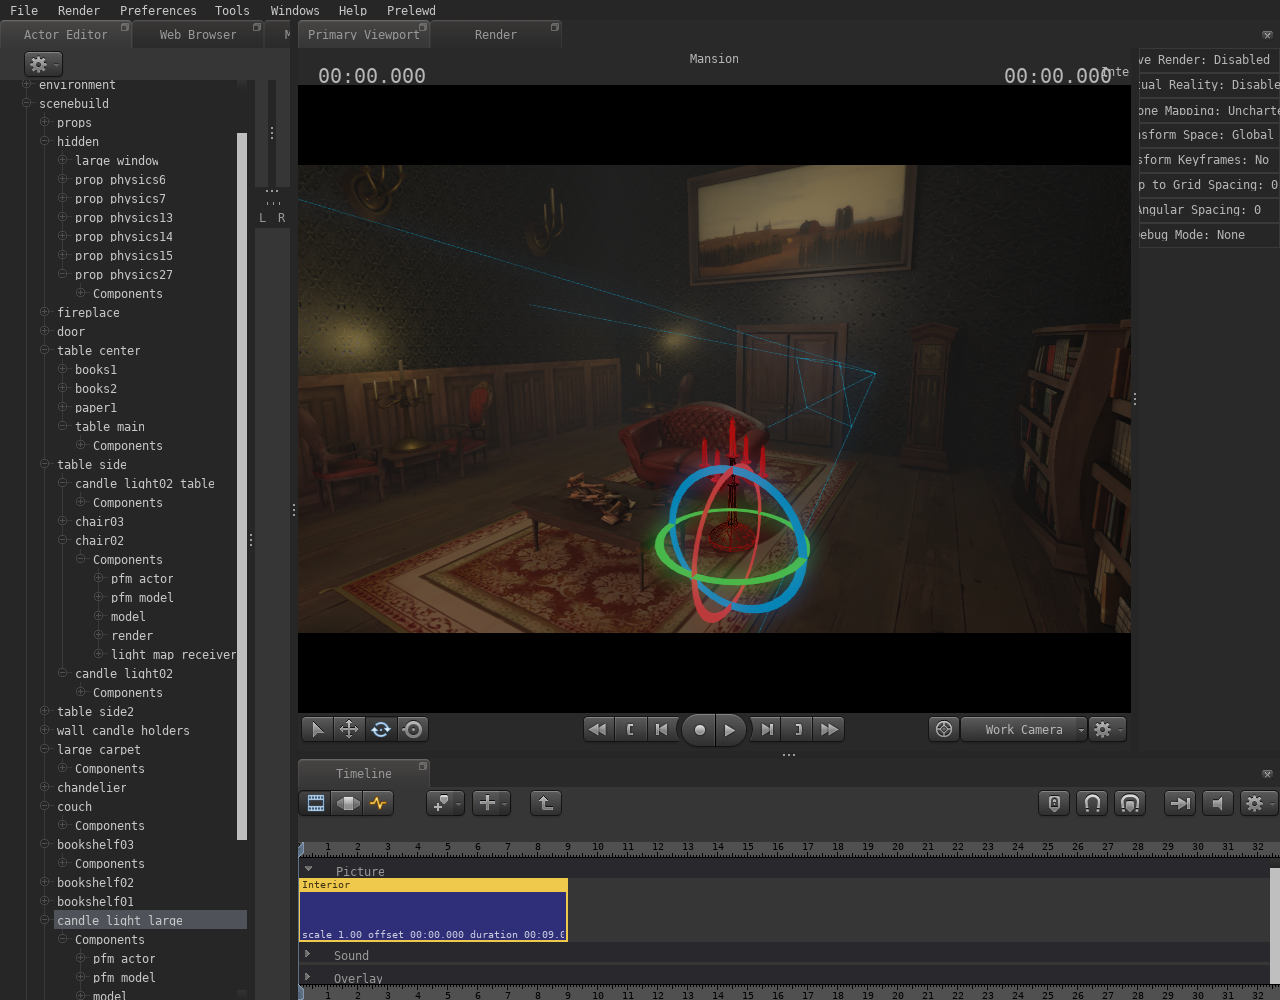Toggle the Live Render: Disabled setting
The height and width of the screenshot is (1000, 1280).
point(1209,60)
